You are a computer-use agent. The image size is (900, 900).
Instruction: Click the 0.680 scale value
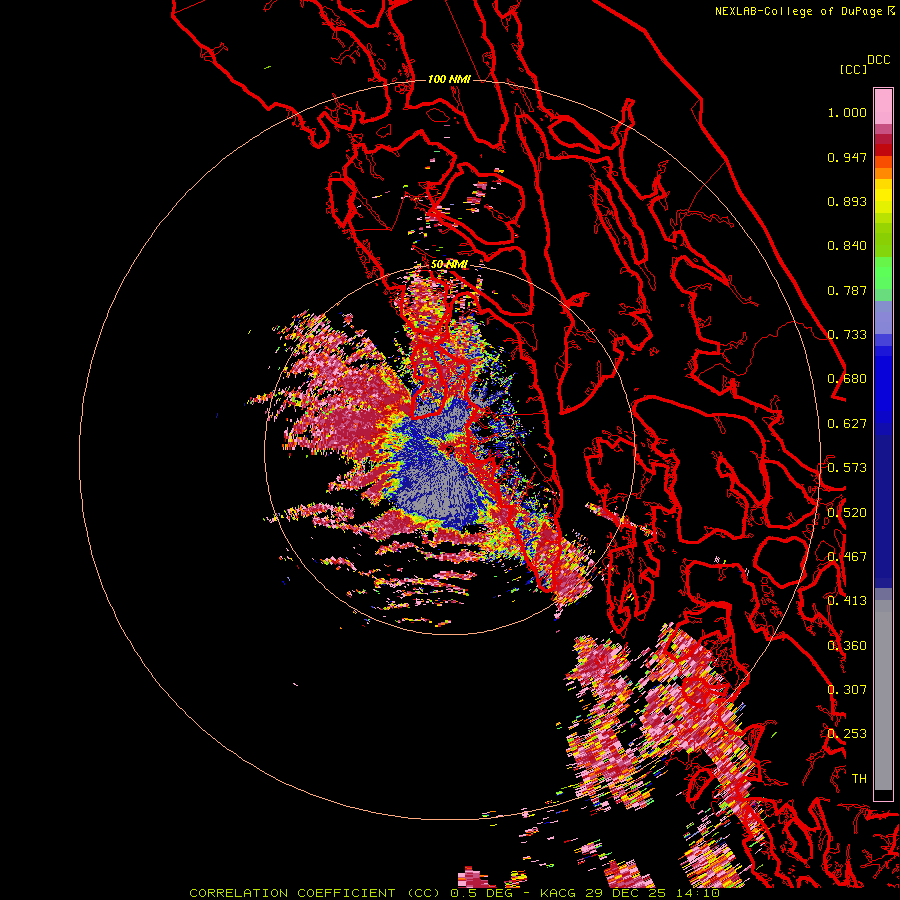coord(847,379)
